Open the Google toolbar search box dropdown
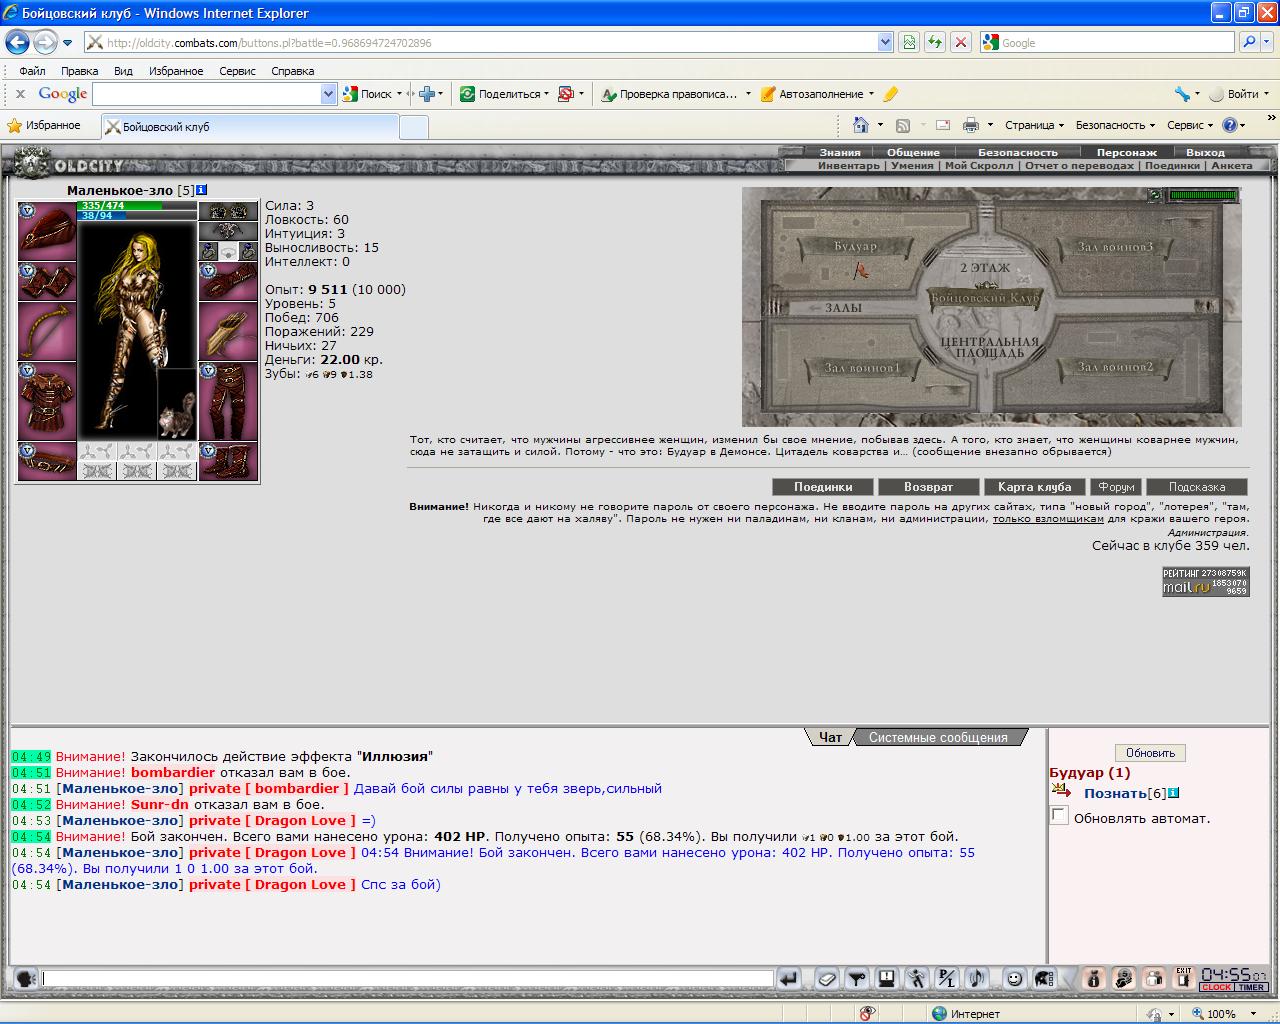 click(328, 94)
